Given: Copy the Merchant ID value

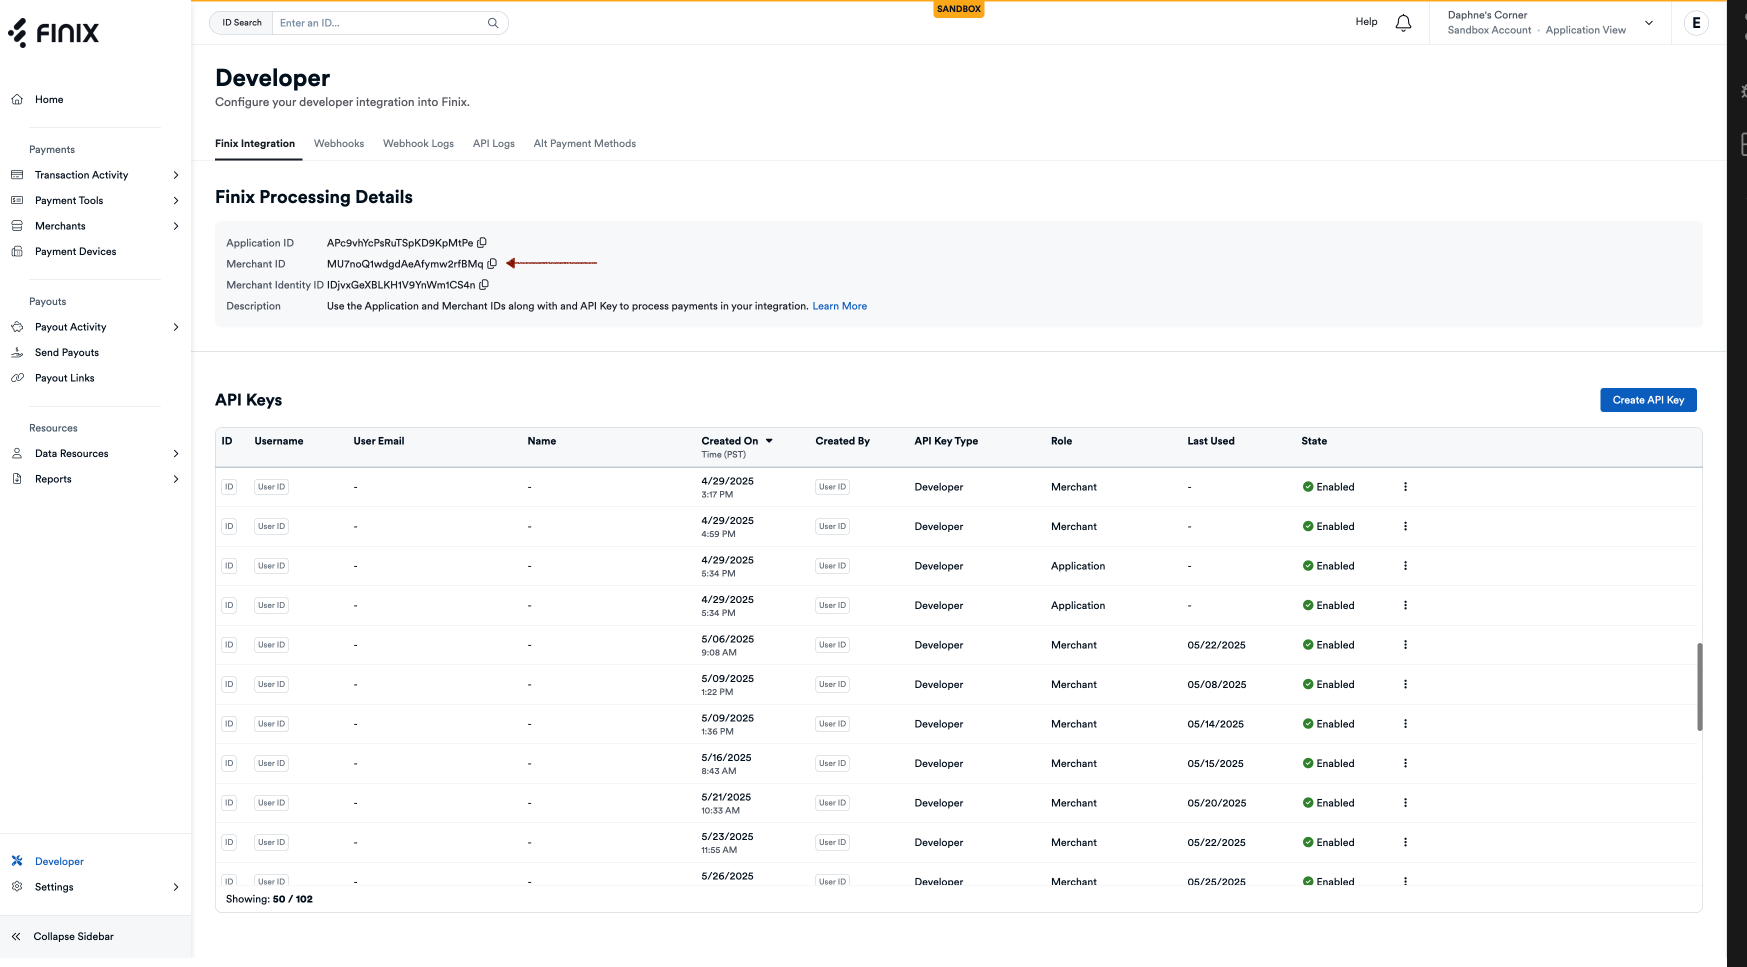Looking at the screenshot, I should point(491,263).
